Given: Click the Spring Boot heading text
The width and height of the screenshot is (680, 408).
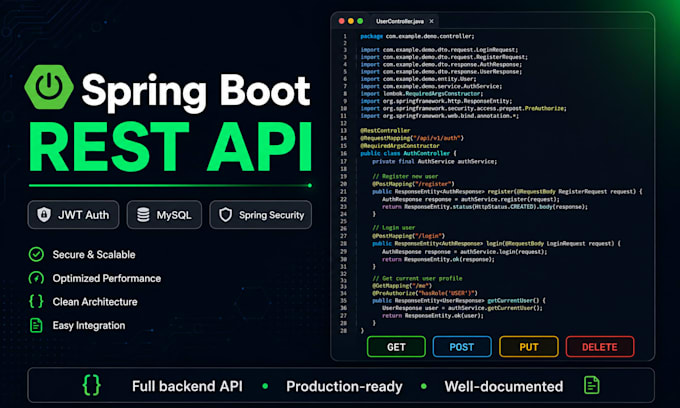Looking at the screenshot, I should 196,92.
